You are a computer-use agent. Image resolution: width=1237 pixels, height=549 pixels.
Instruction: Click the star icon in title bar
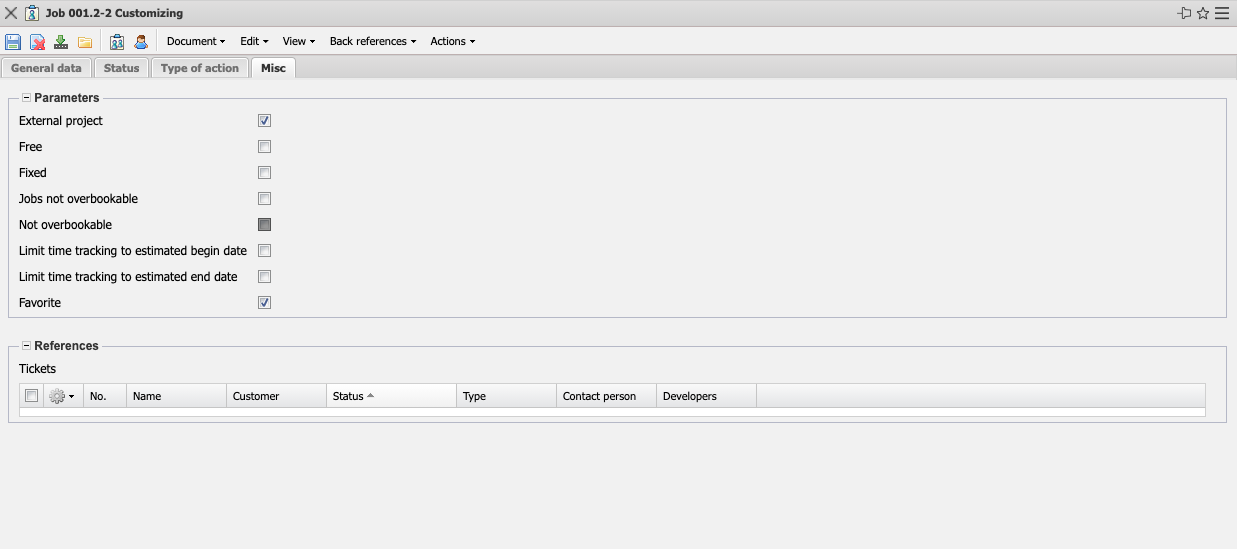coord(1203,13)
